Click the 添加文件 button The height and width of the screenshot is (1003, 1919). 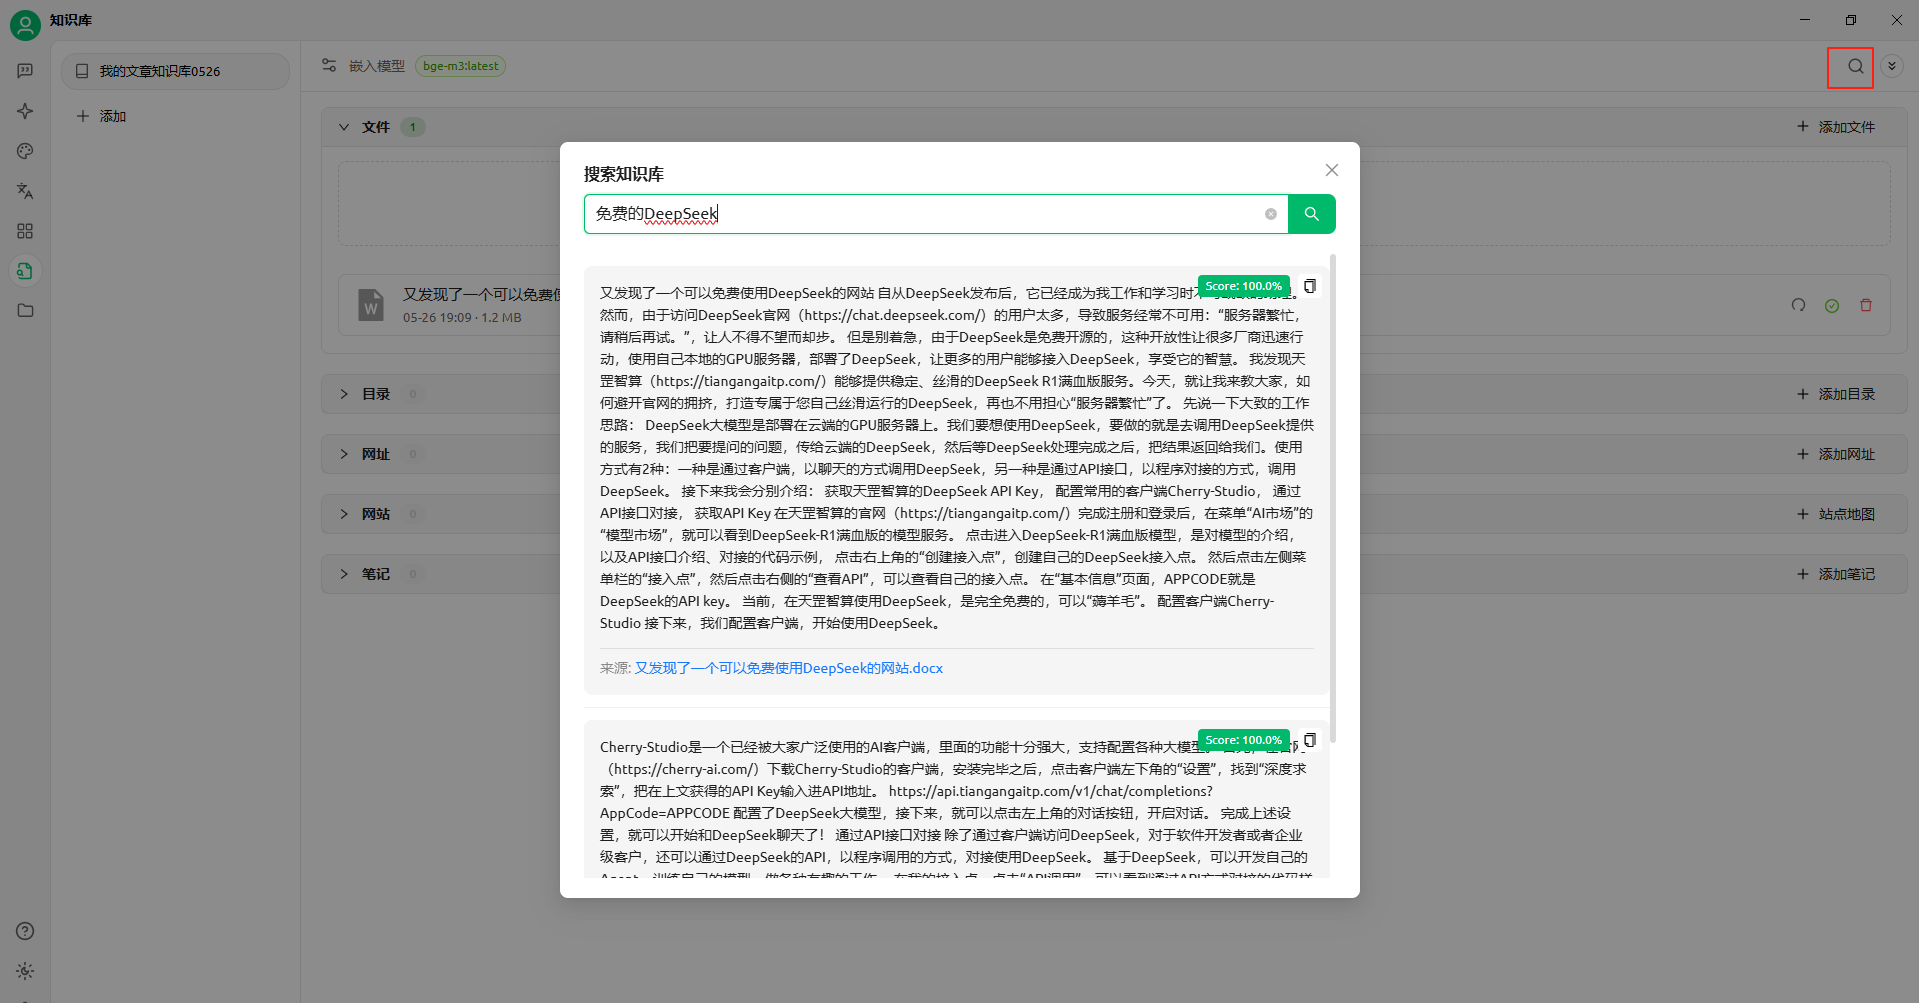pos(1836,127)
